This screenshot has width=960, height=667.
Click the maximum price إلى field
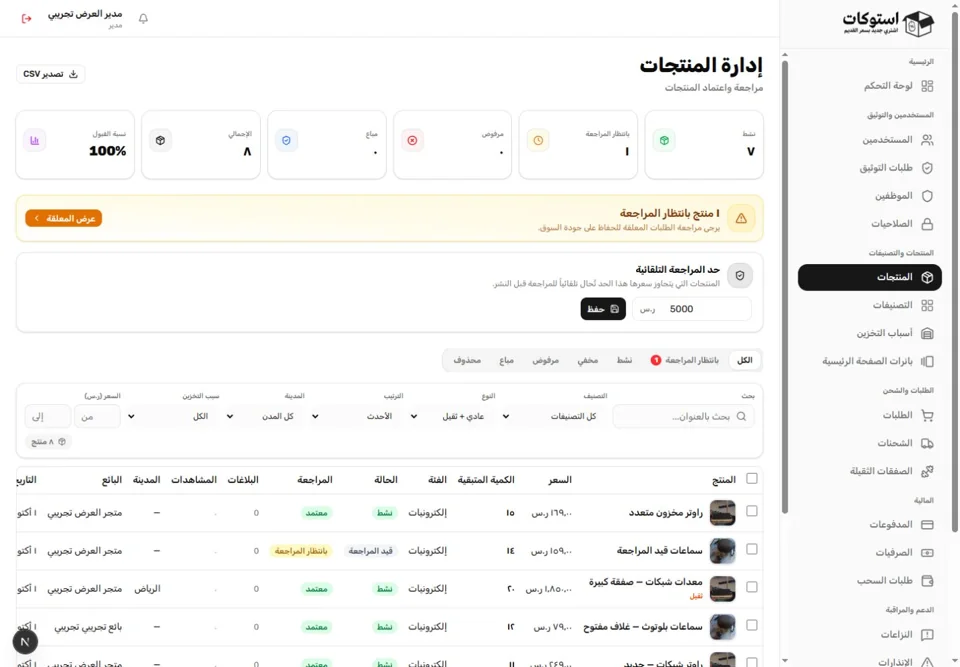pos(48,416)
